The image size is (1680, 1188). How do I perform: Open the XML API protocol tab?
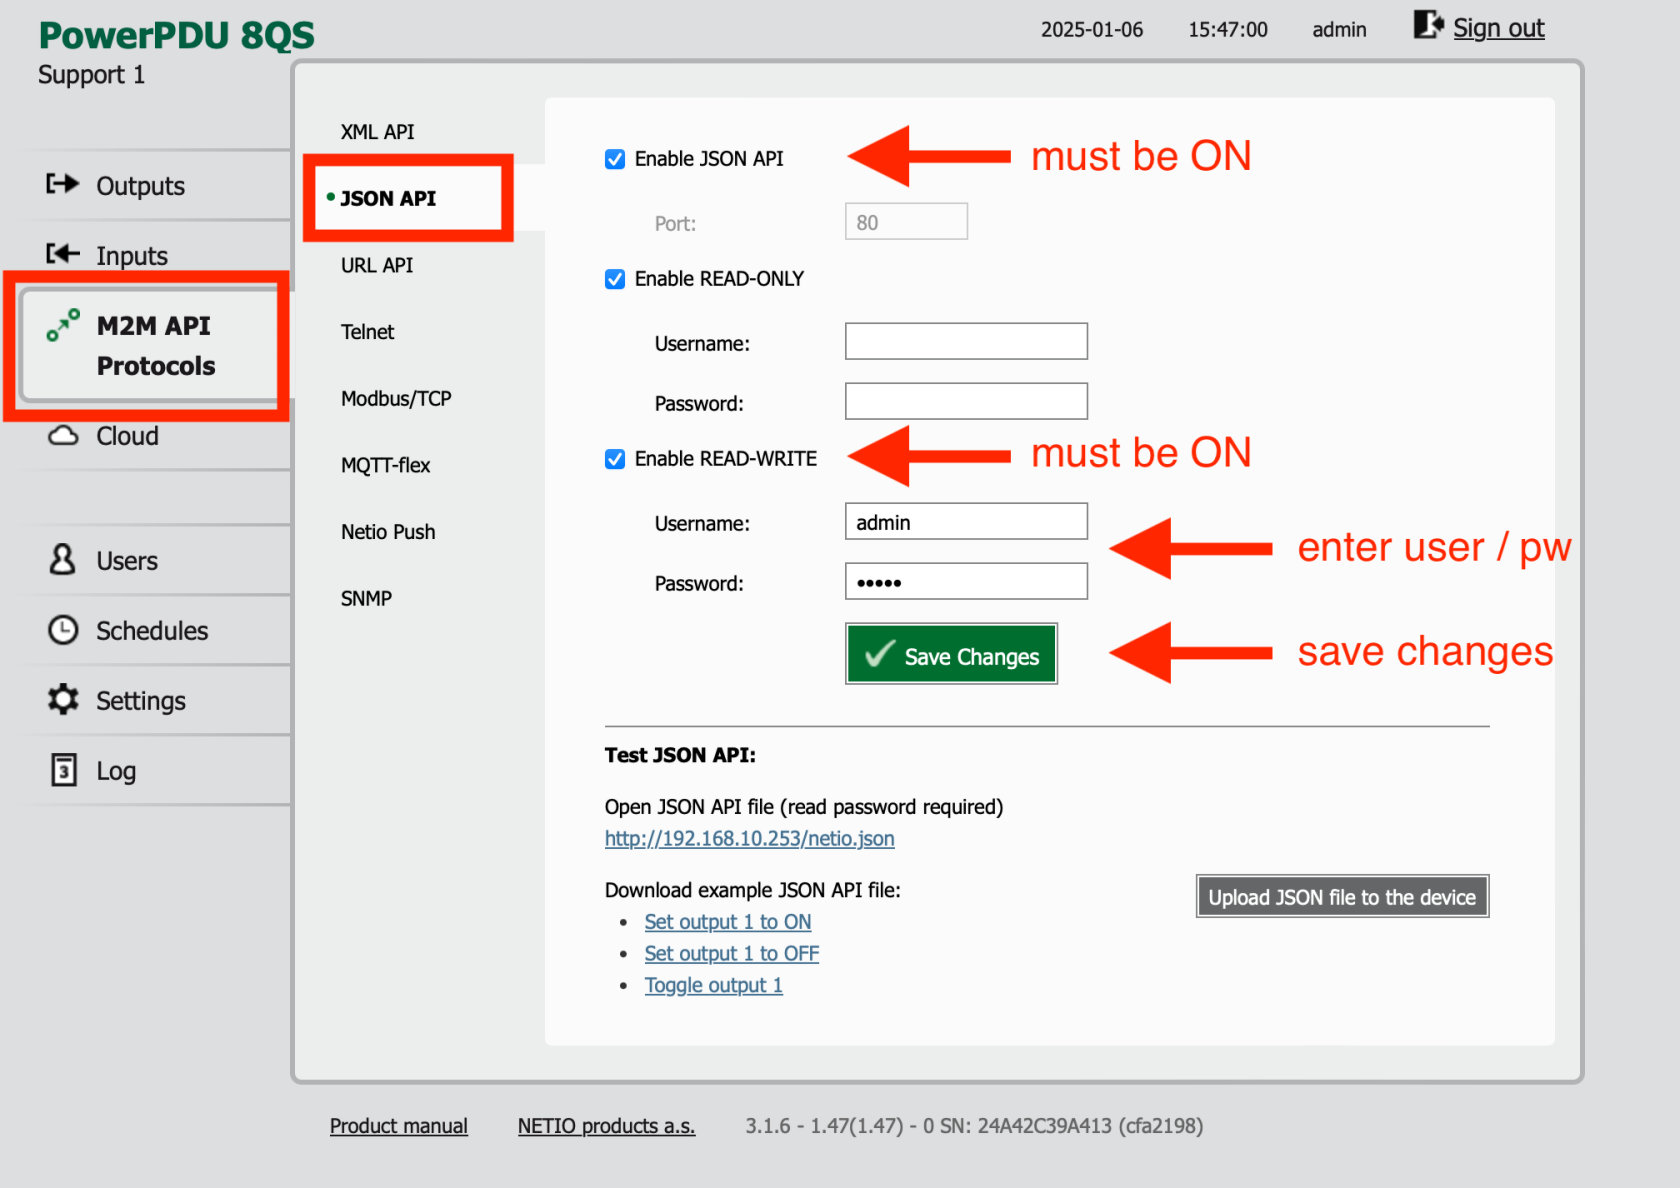tap(377, 132)
